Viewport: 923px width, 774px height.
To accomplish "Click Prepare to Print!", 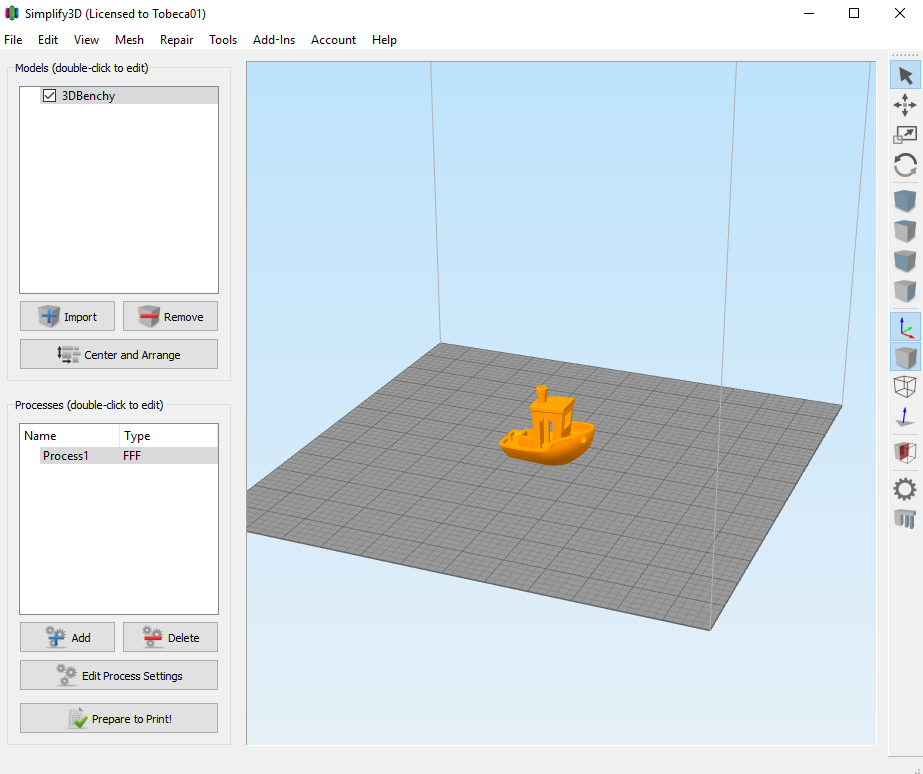I will 119,719.
